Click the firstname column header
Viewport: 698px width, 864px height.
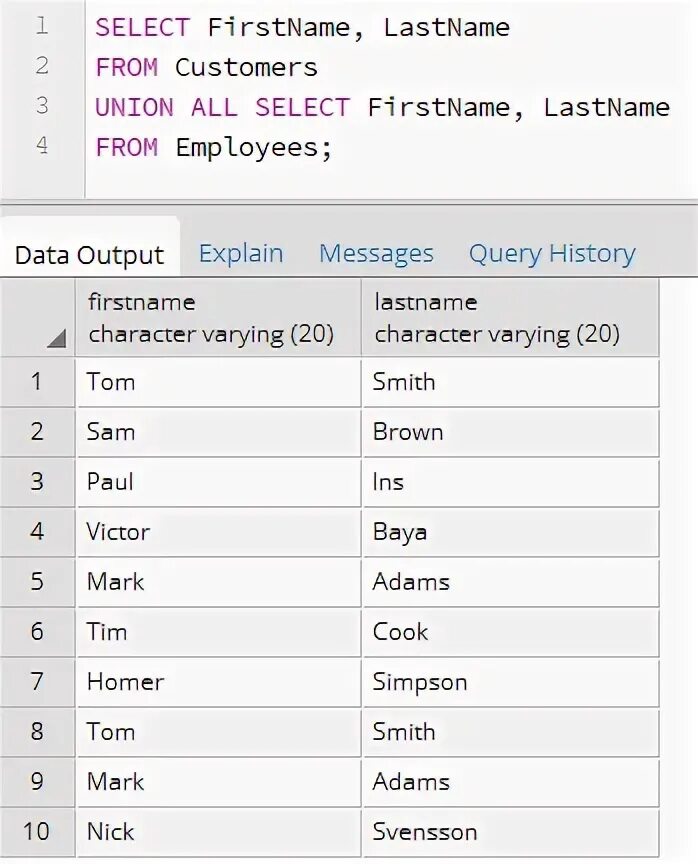coord(218,318)
